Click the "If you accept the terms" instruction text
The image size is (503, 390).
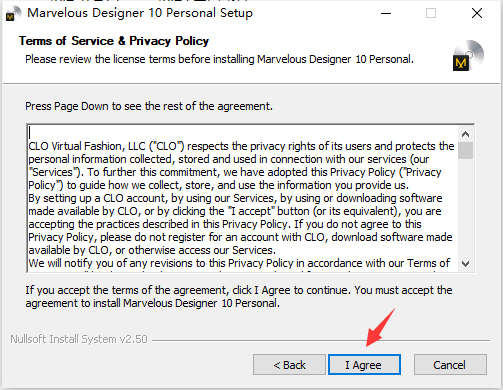pos(239,296)
